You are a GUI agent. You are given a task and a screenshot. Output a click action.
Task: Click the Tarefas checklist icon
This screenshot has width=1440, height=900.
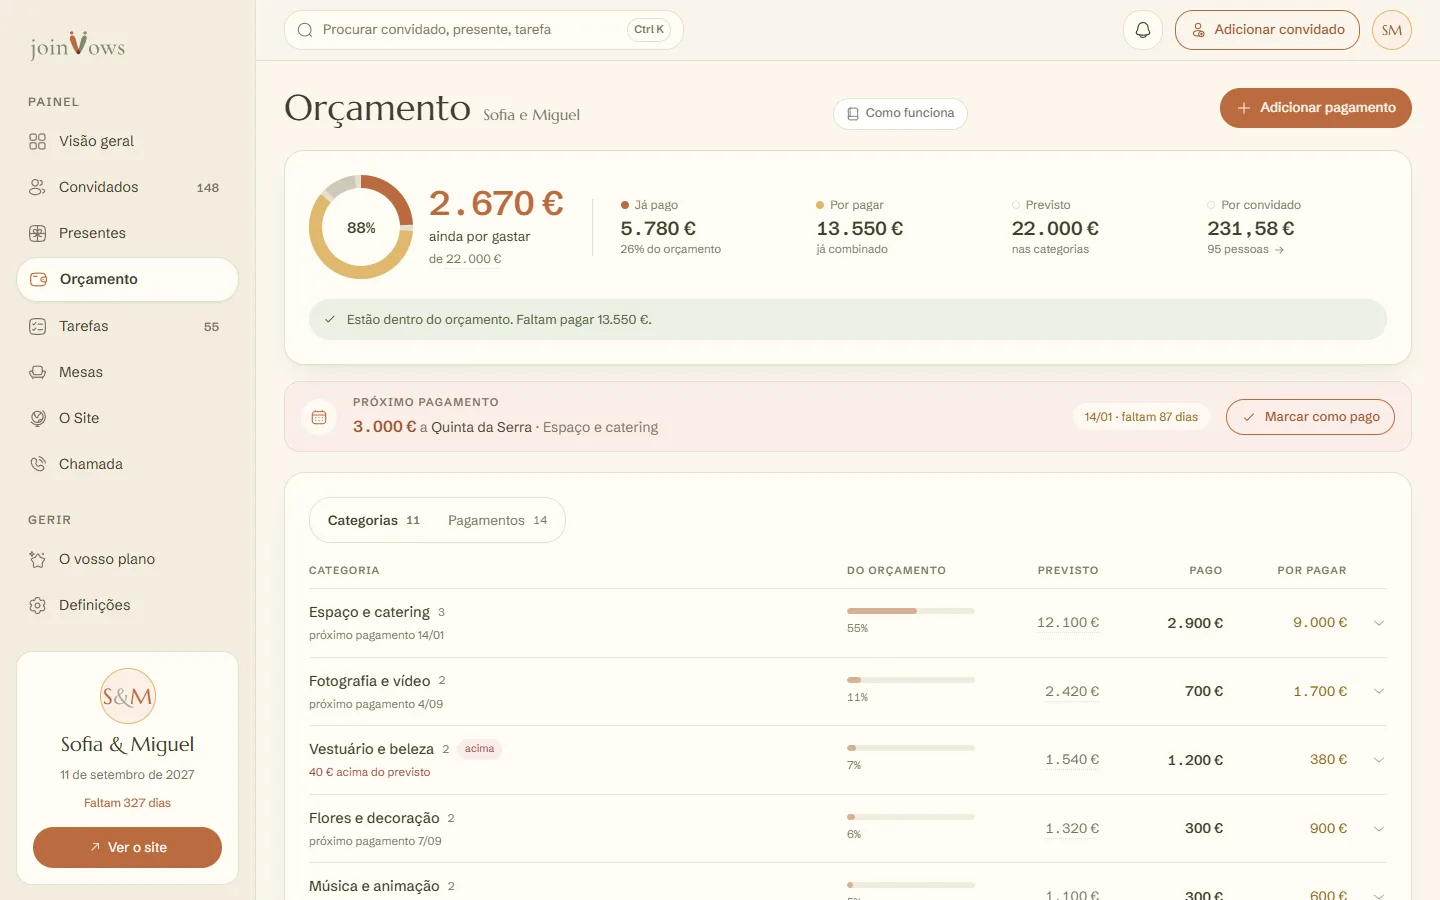point(37,326)
